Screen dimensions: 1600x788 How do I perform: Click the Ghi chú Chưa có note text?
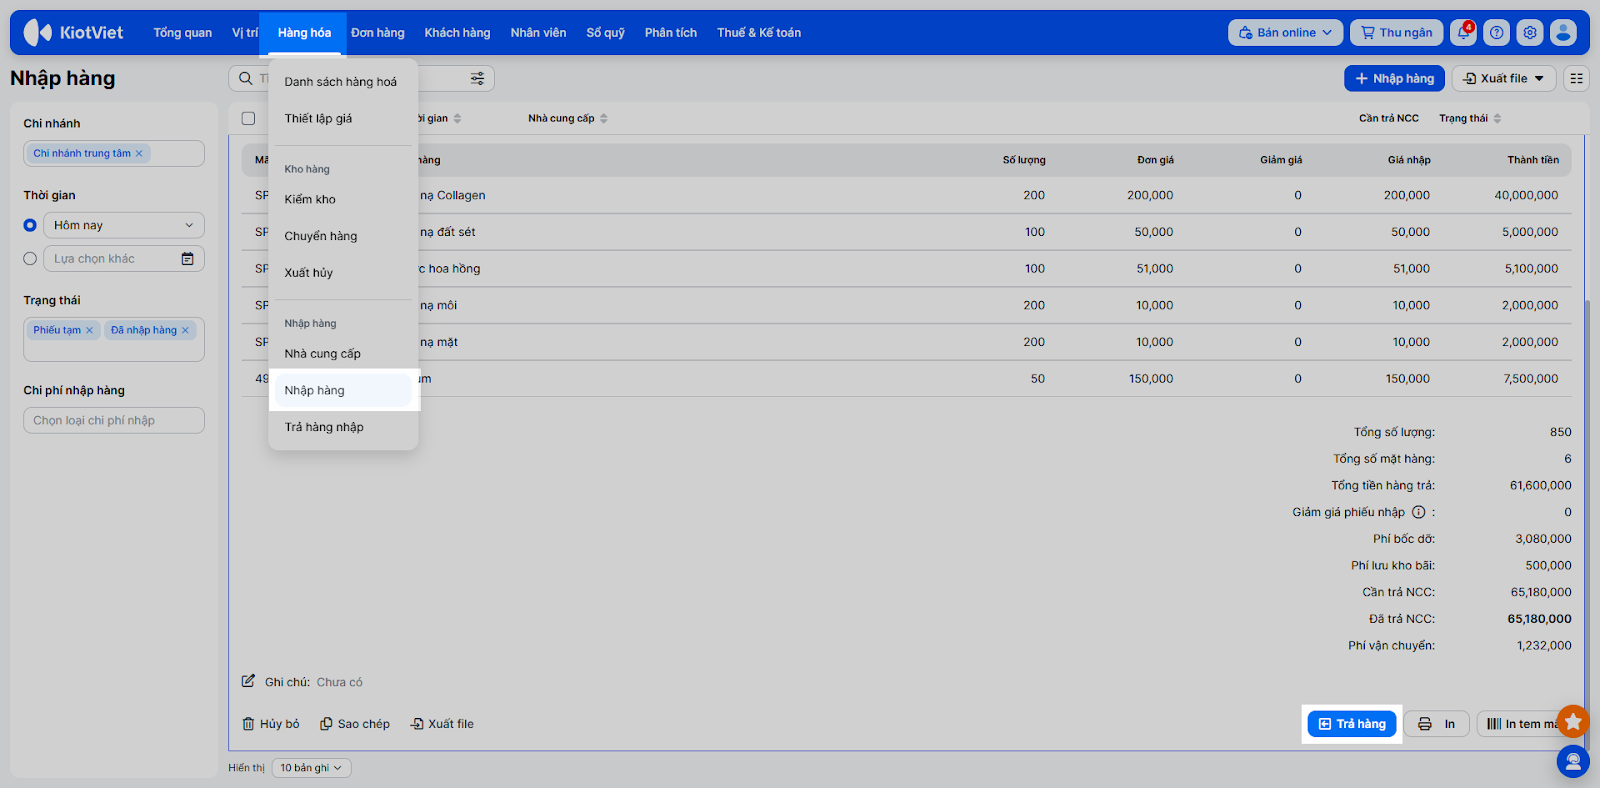pyautogui.click(x=340, y=682)
